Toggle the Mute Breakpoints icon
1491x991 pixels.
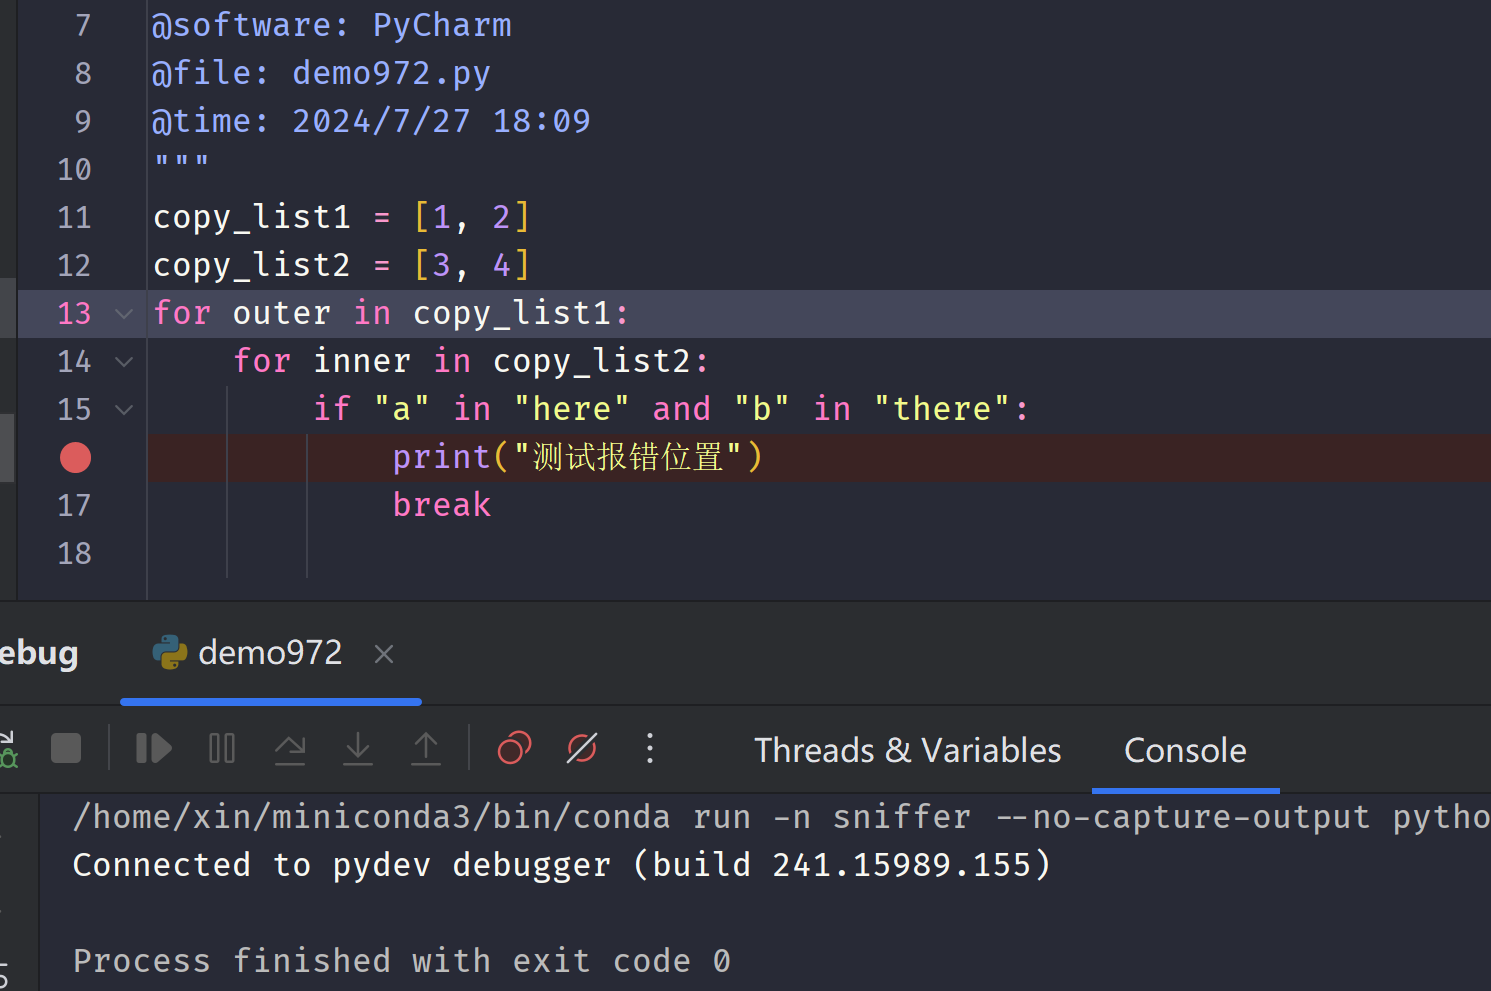[x=582, y=748]
